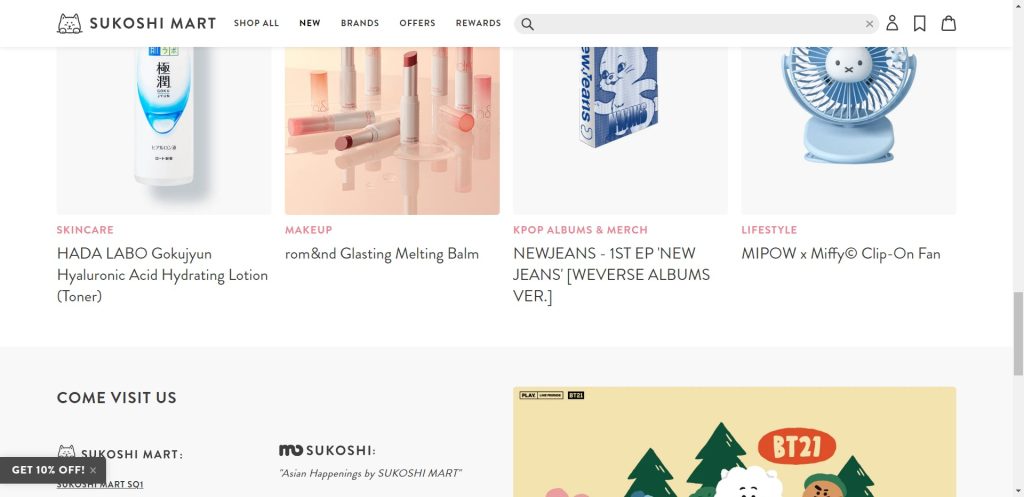
Task: Clear the search field with X icon
Action: click(869, 24)
